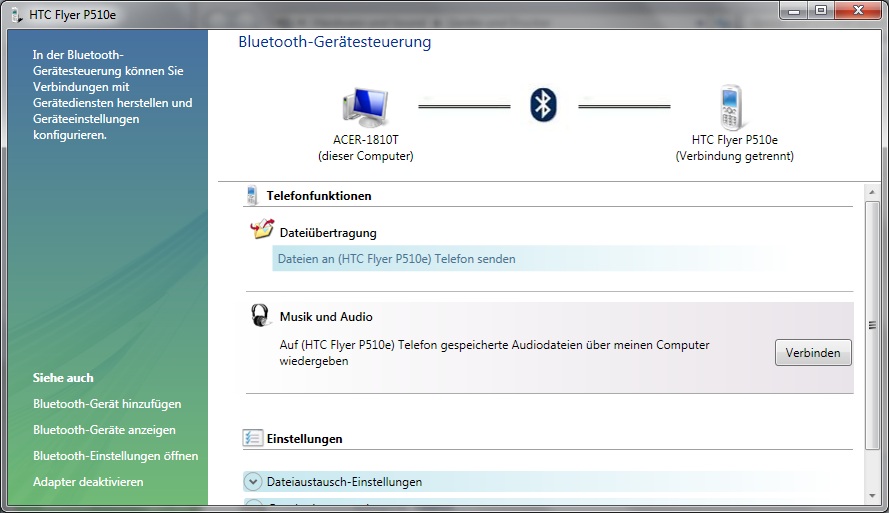Click the Dateiübertragung folder icon
Screen dimensions: 889x513
261,231
